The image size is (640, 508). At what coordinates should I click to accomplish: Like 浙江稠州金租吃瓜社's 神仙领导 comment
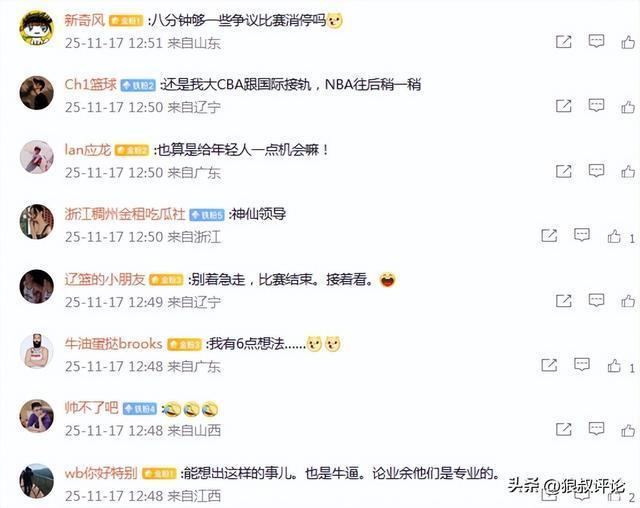pos(614,236)
